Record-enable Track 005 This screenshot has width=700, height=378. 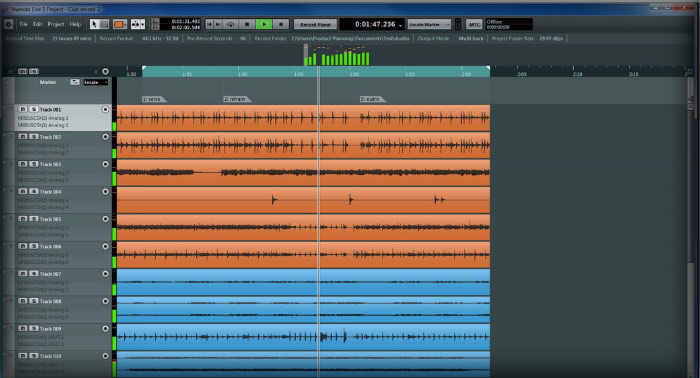tap(105, 219)
